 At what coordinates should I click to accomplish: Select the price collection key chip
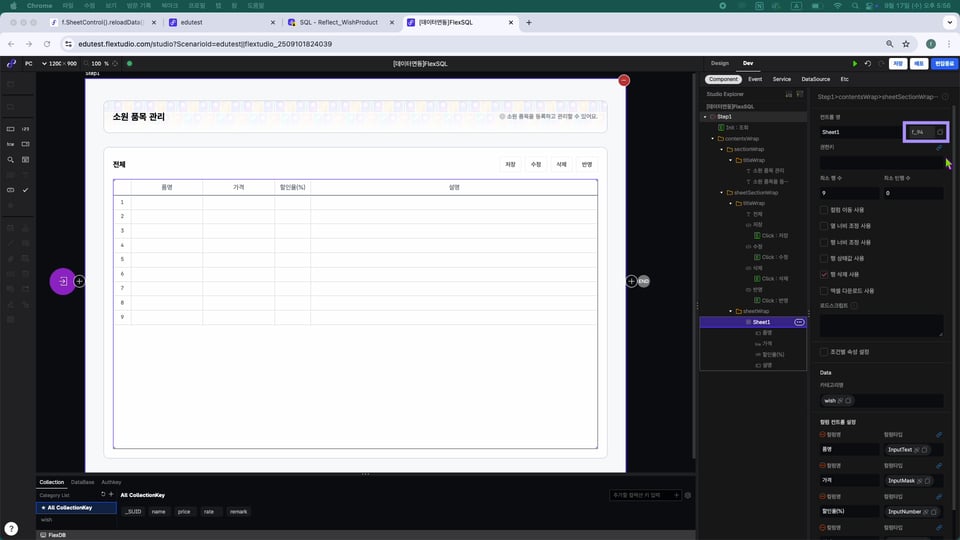coord(184,512)
